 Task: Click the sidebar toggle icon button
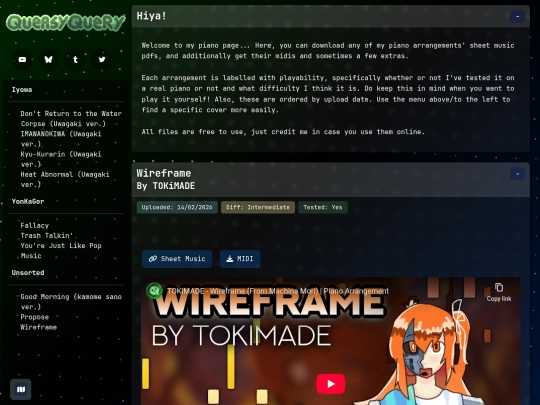tap(21, 390)
